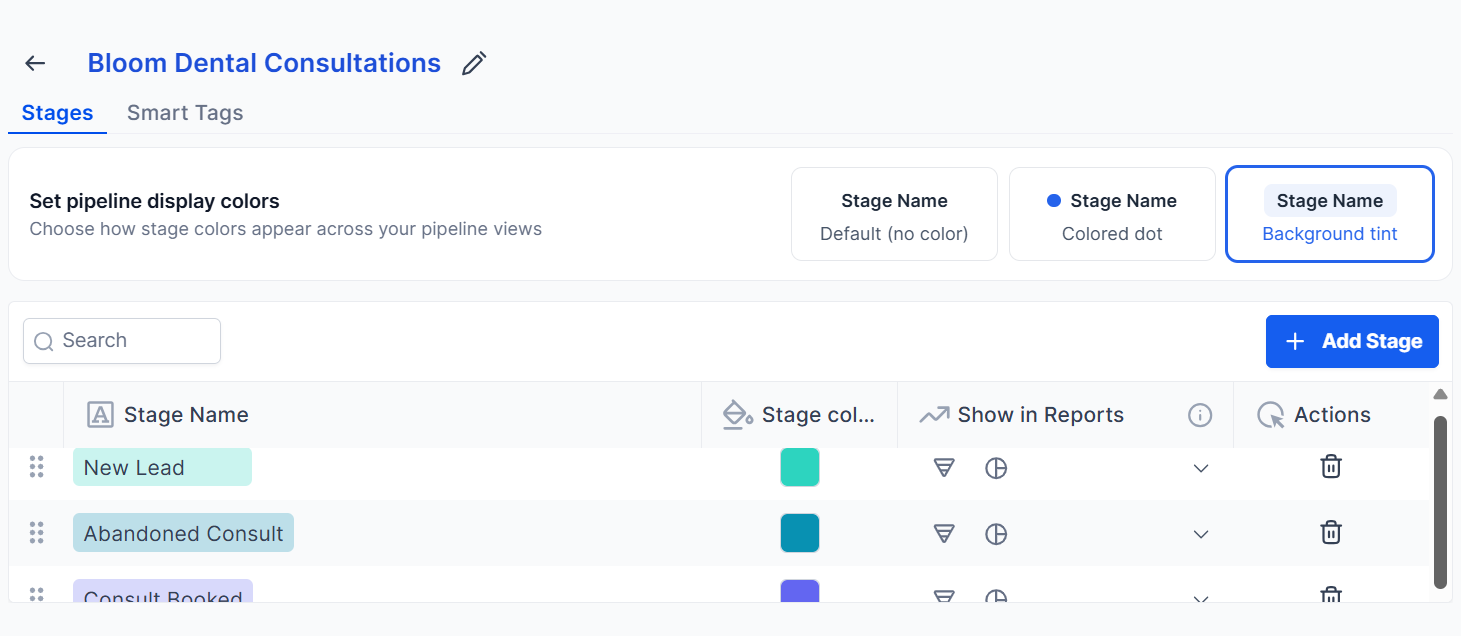Open the Abandoned Consult blue color swatch
Viewport: 1461px width, 636px height.
800,533
